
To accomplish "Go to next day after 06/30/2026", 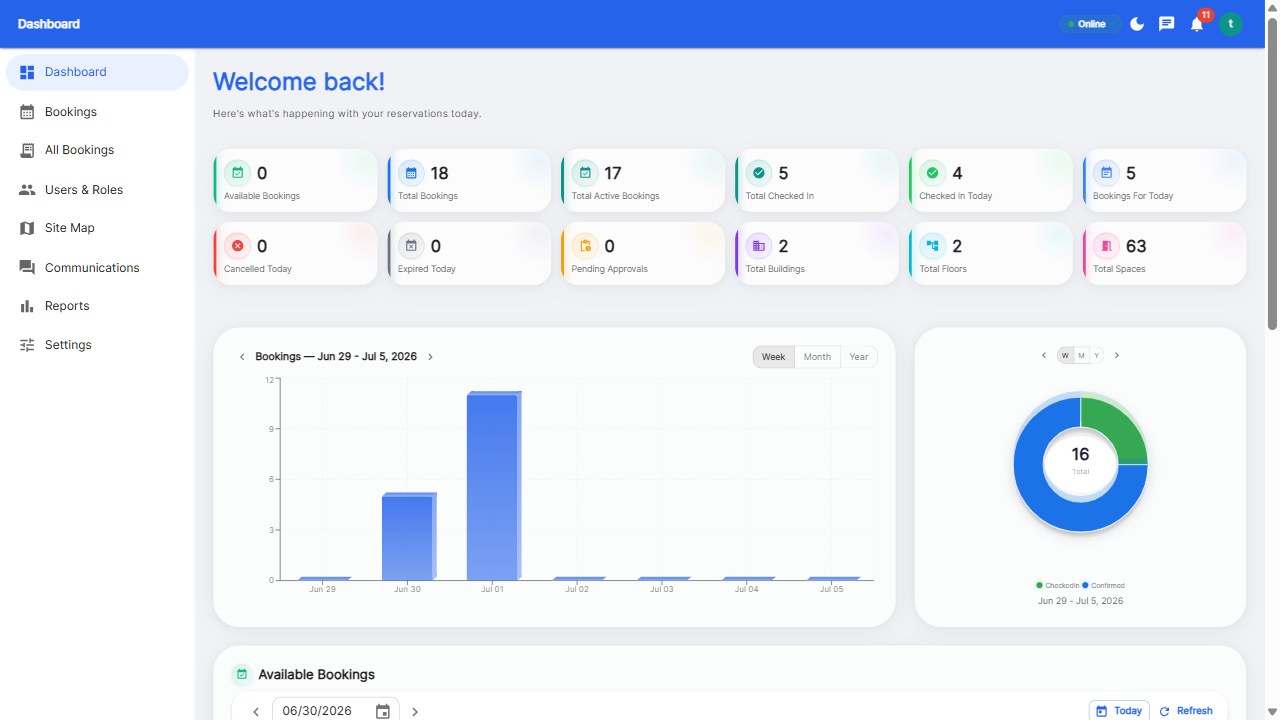I will [x=415, y=712].
